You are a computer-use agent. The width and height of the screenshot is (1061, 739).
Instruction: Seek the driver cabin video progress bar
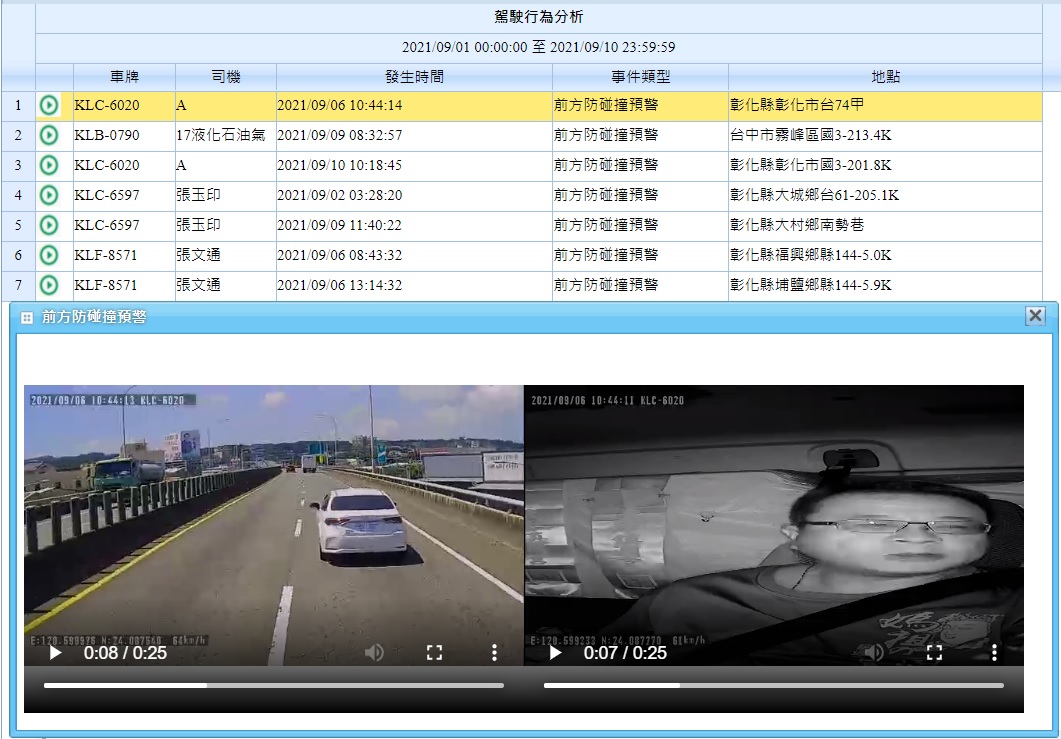[773, 686]
